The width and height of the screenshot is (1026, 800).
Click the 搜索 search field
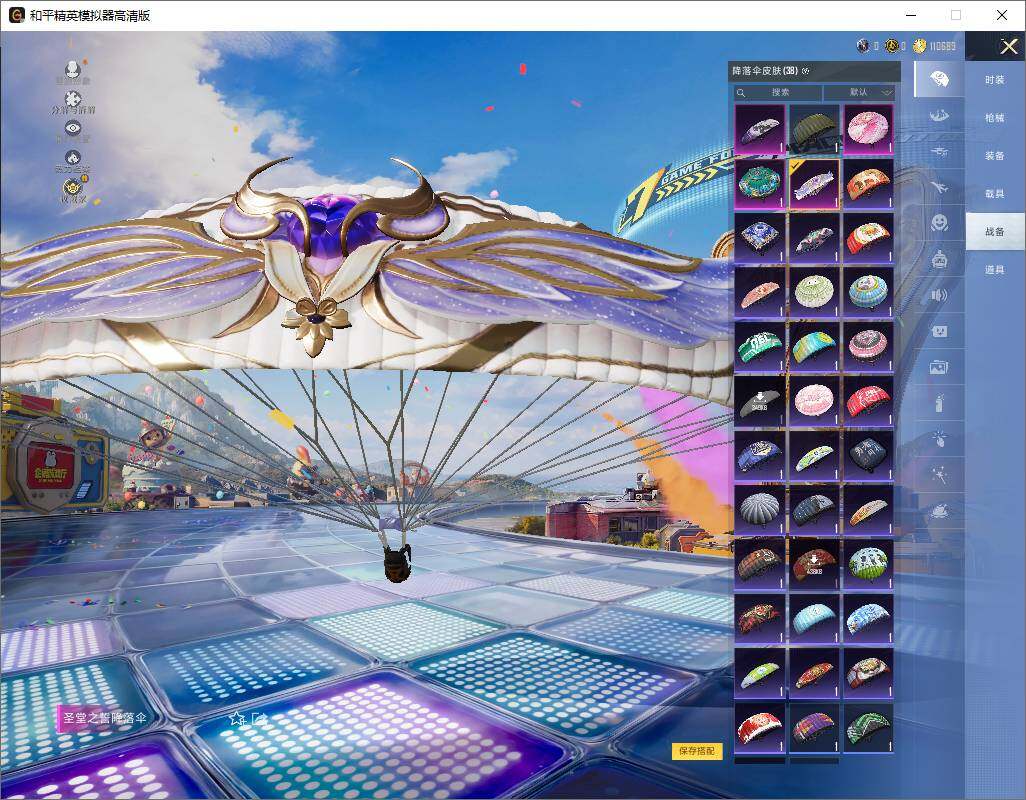(x=778, y=92)
